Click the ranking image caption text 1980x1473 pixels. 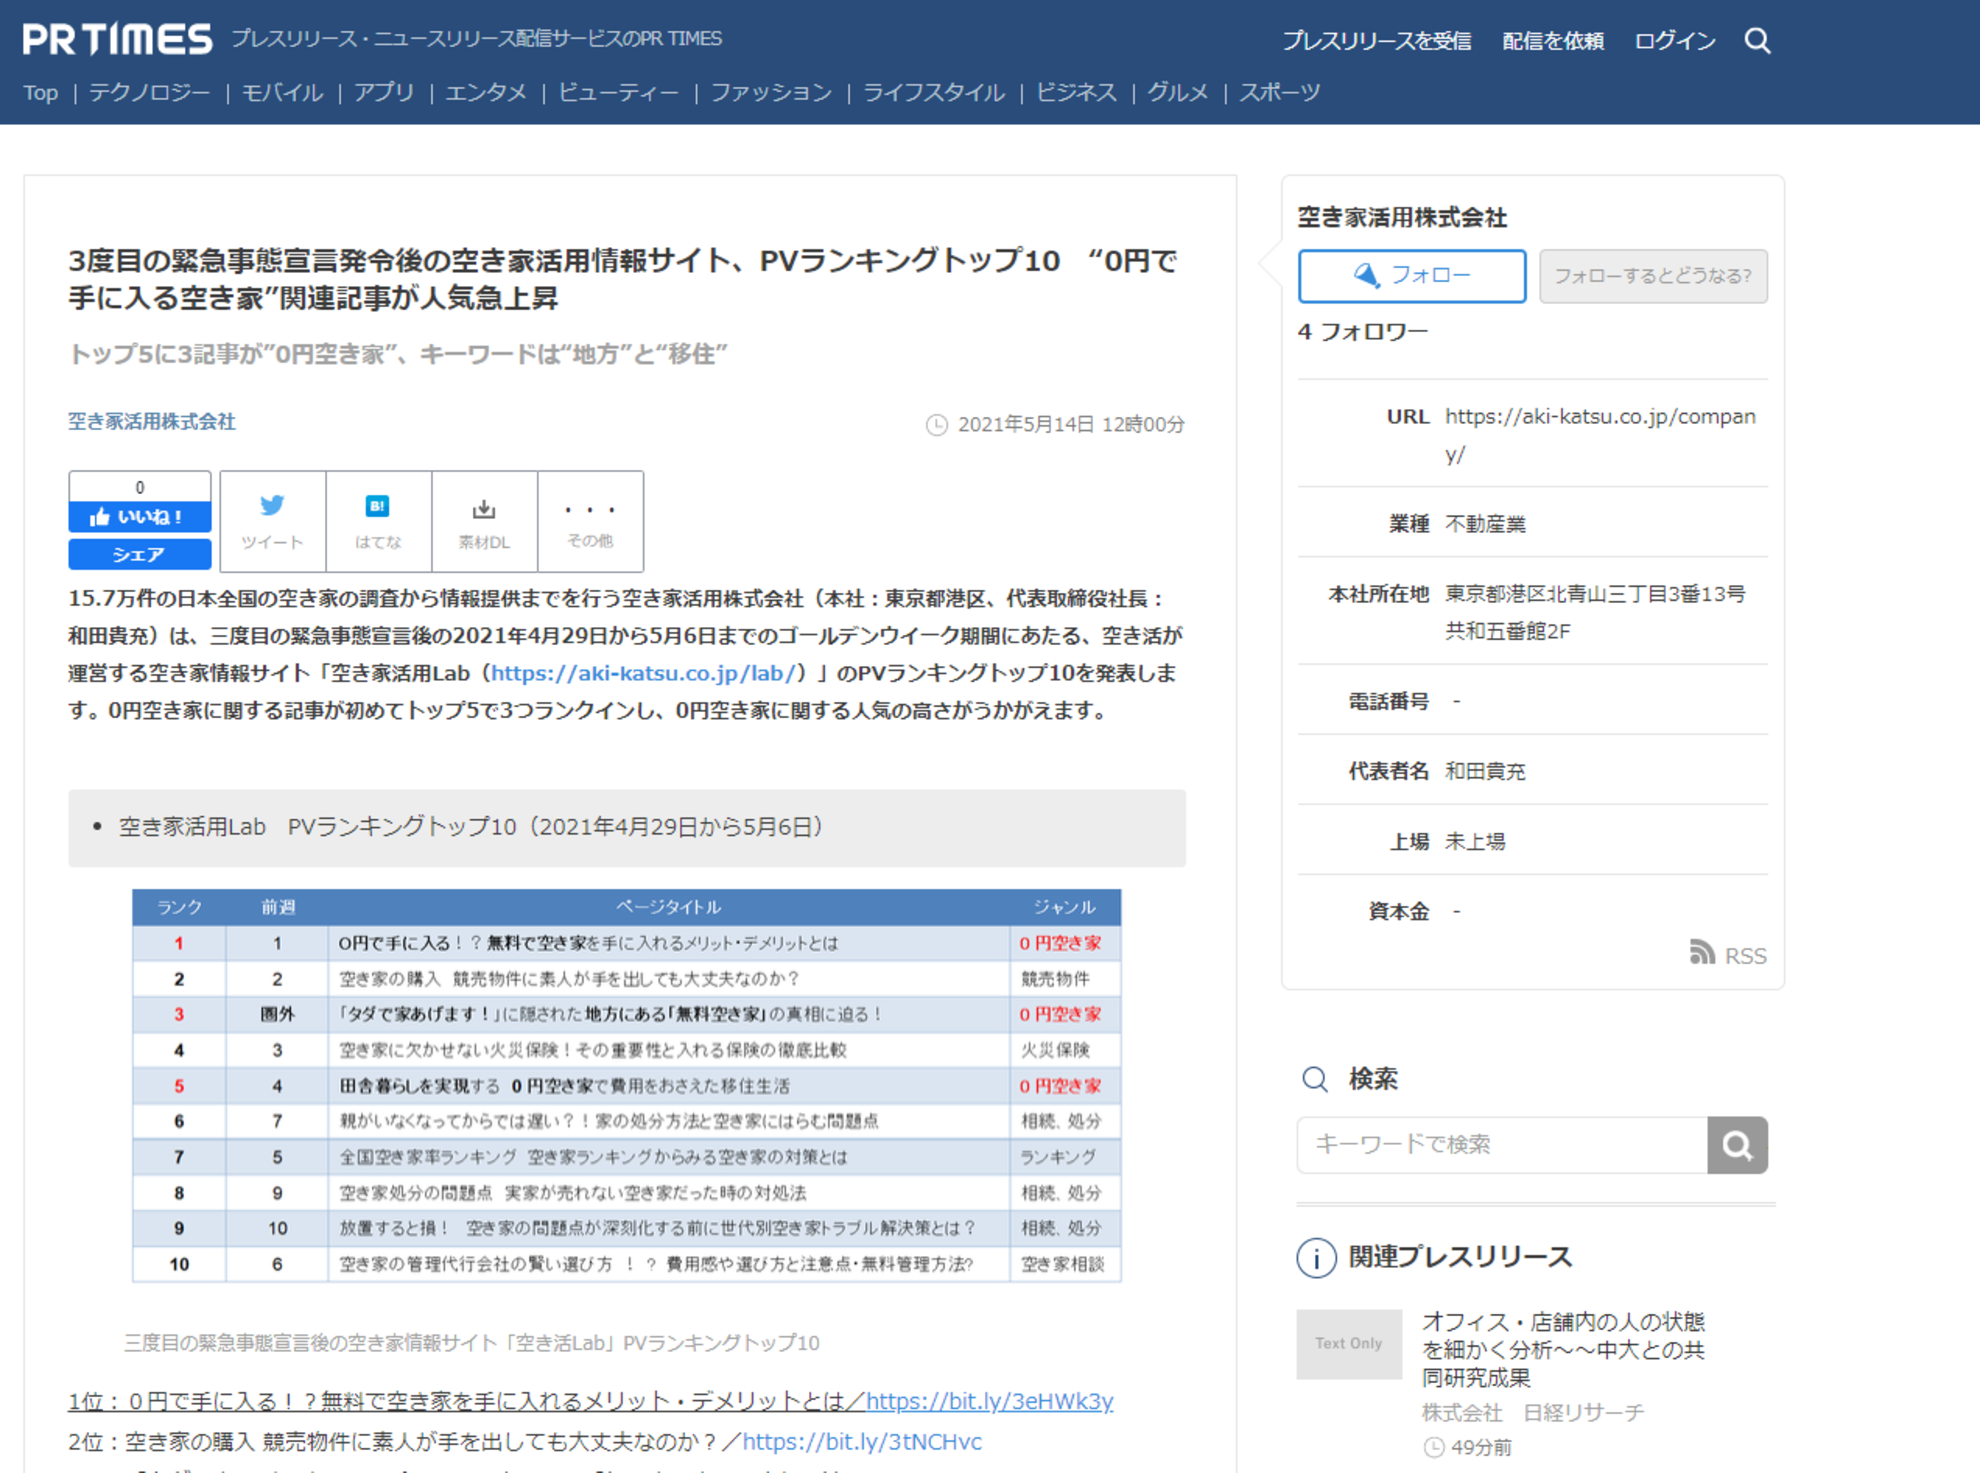click(471, 1342)
